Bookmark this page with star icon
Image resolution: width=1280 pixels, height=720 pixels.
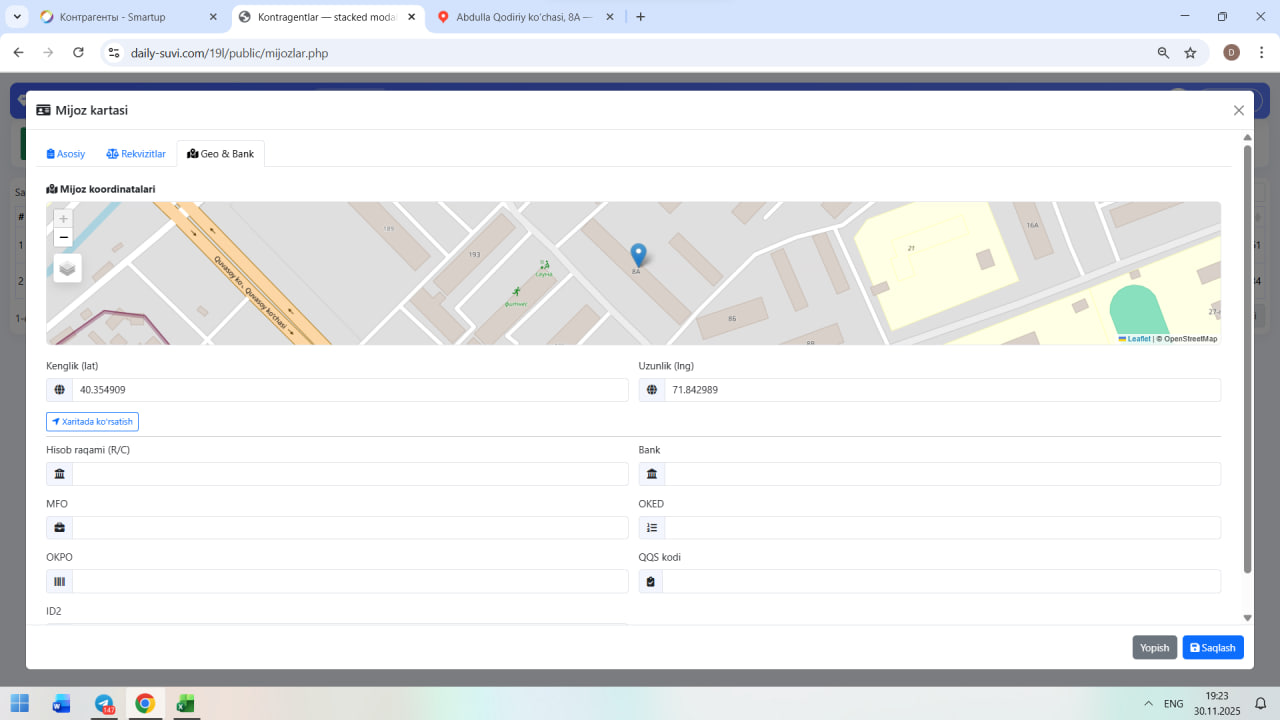point(1190,53)
